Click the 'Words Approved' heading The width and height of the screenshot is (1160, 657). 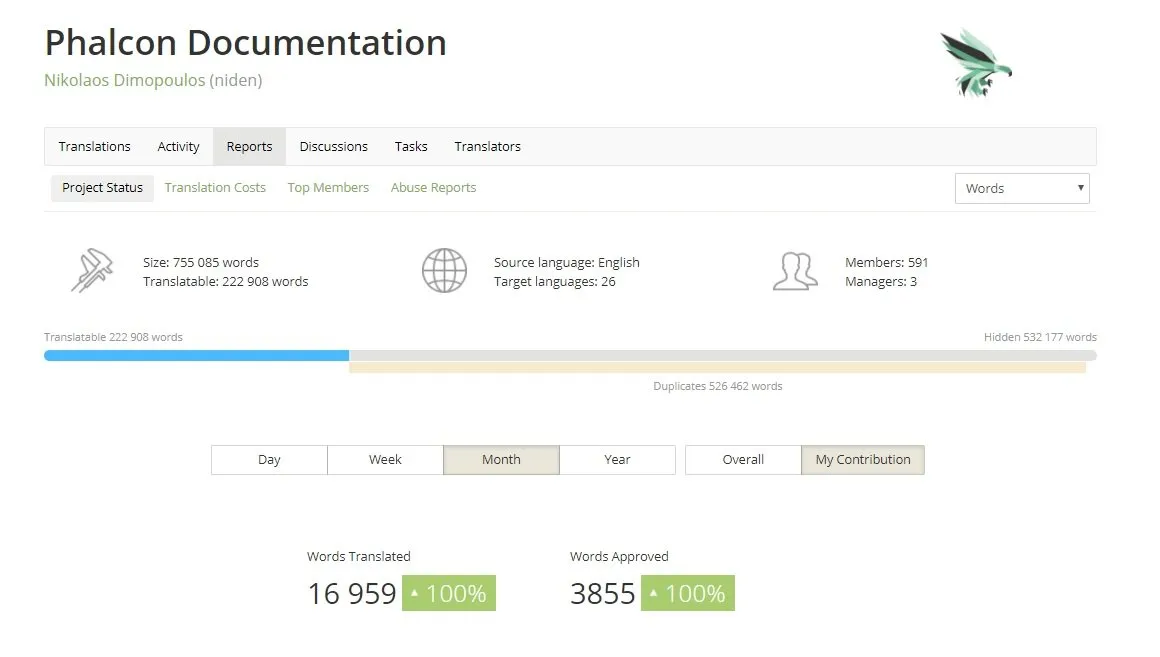tap(619, 556)
